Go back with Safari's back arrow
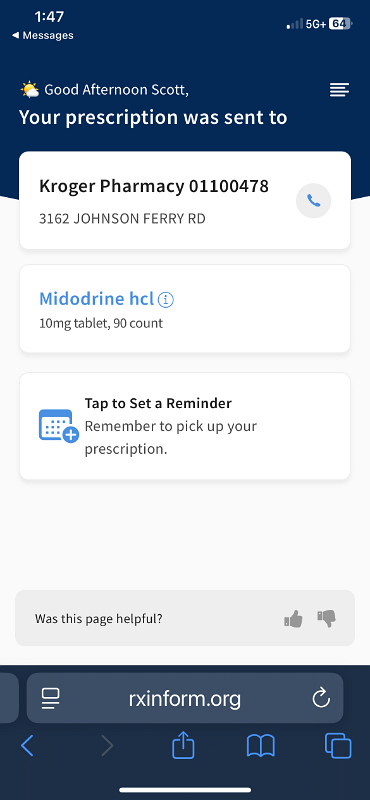Image resolution: width=370 pixels, height=800 pixels. [x=28, y=746]
